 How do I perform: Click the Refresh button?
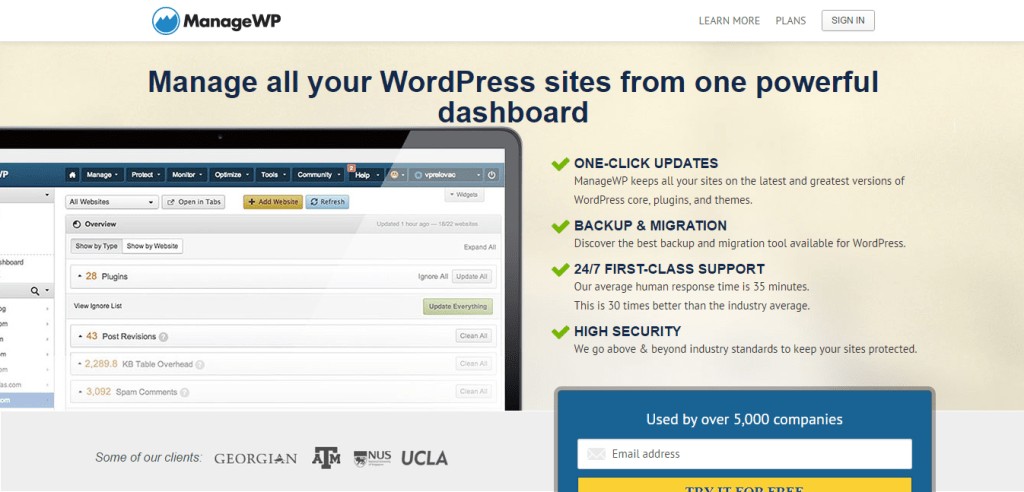pyautogui.click(x=327, y=202)
